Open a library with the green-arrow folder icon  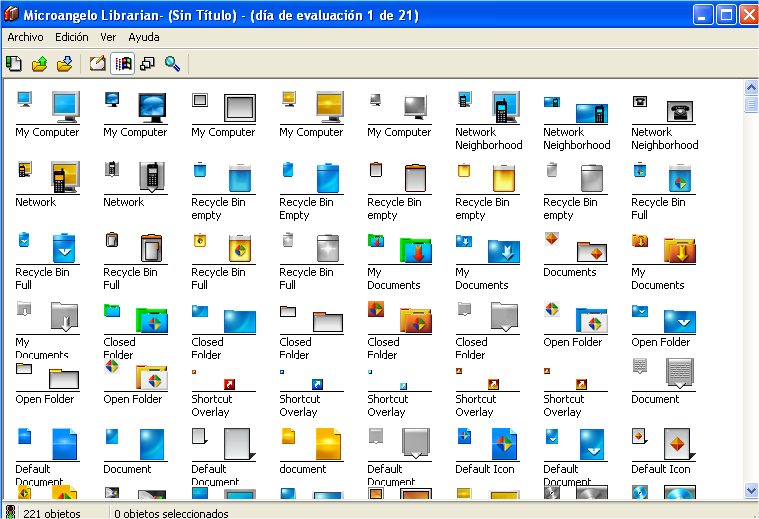point(39,63)
